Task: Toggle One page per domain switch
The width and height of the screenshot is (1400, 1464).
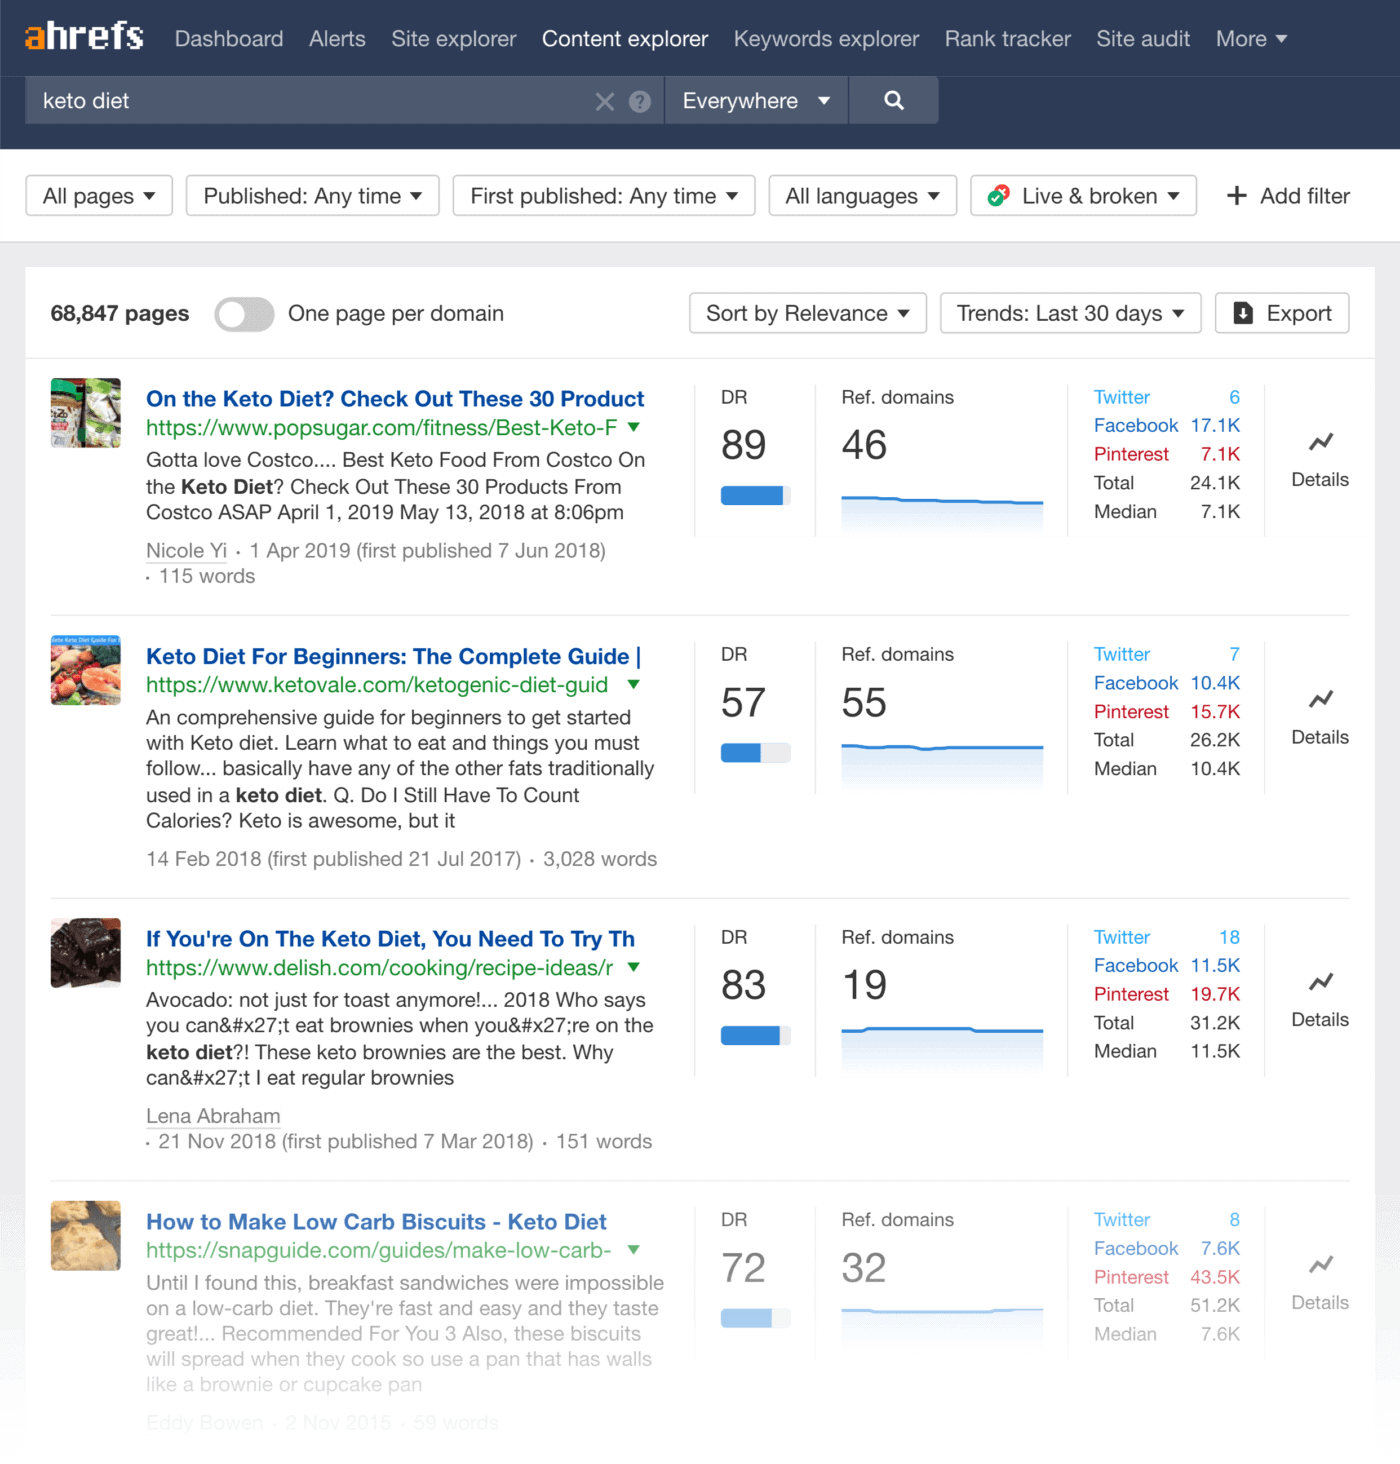Action: (x=245, y=314)
